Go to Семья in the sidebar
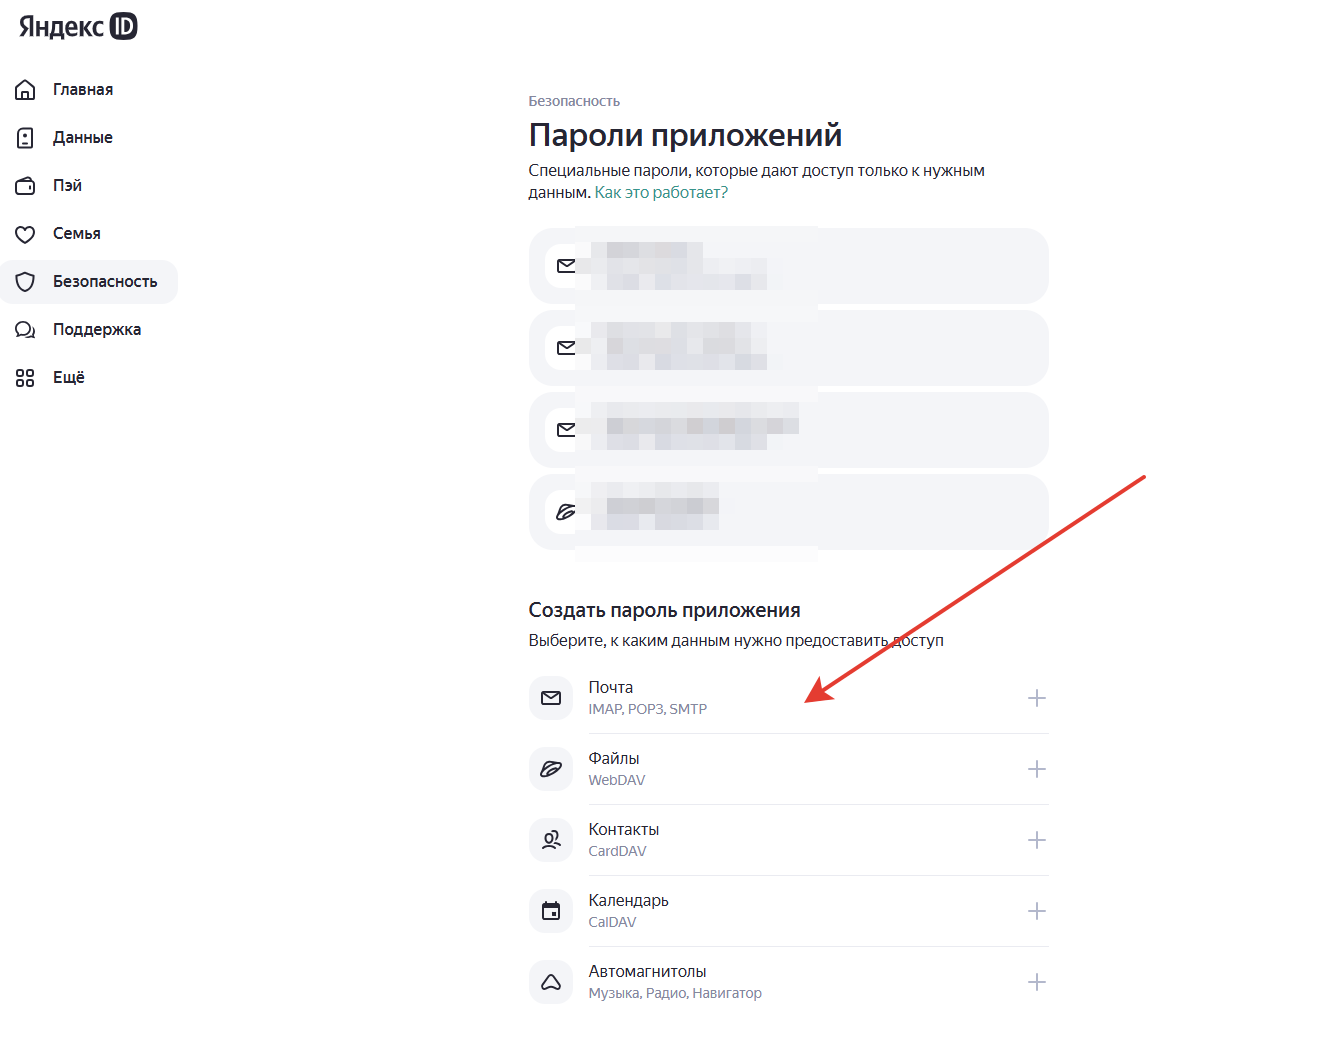This screenshot has height=1061, width=1329. pos(76,234)
